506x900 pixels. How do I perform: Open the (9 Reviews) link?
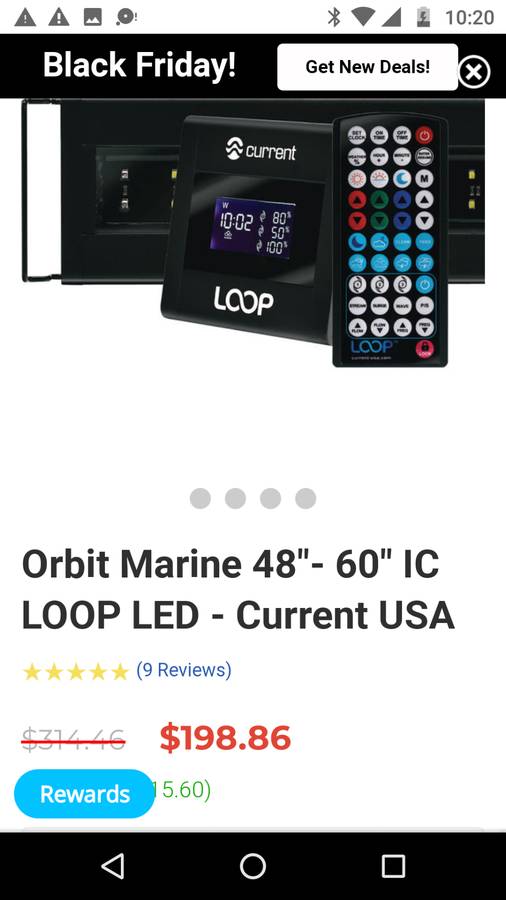coord(184,670)
